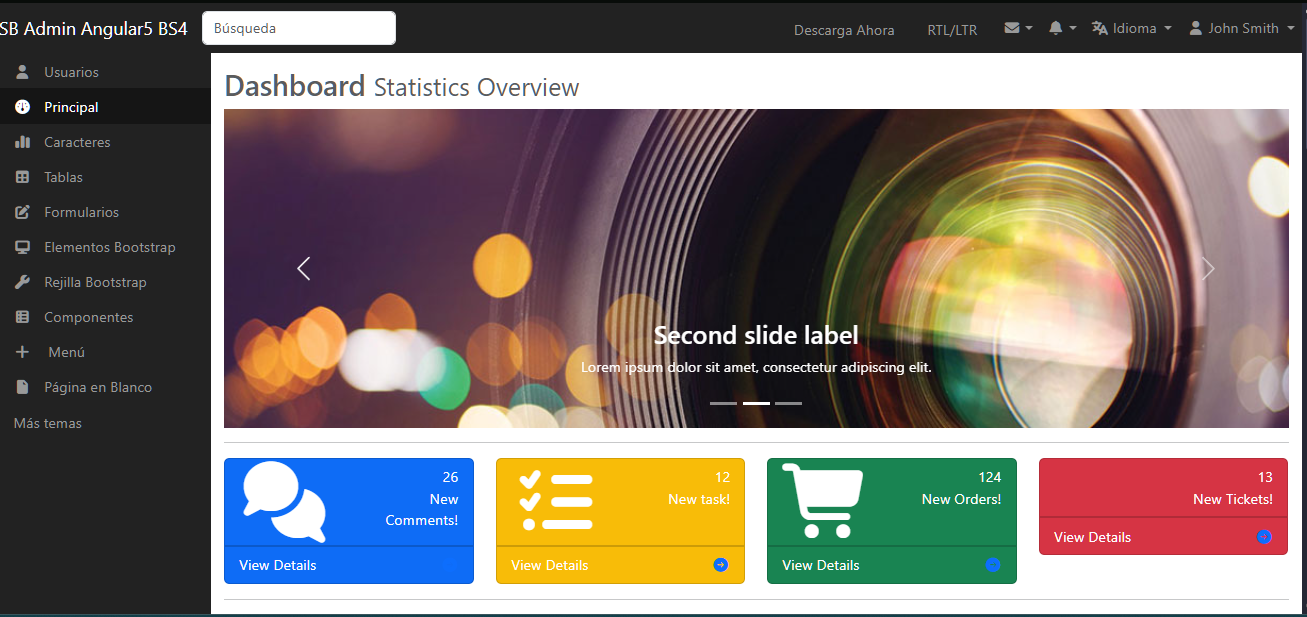Image resolution: width=1307 pixels, height=617 pixels.
Task: Click the Formularios edit icon
Action: click(x=22, y=212)
